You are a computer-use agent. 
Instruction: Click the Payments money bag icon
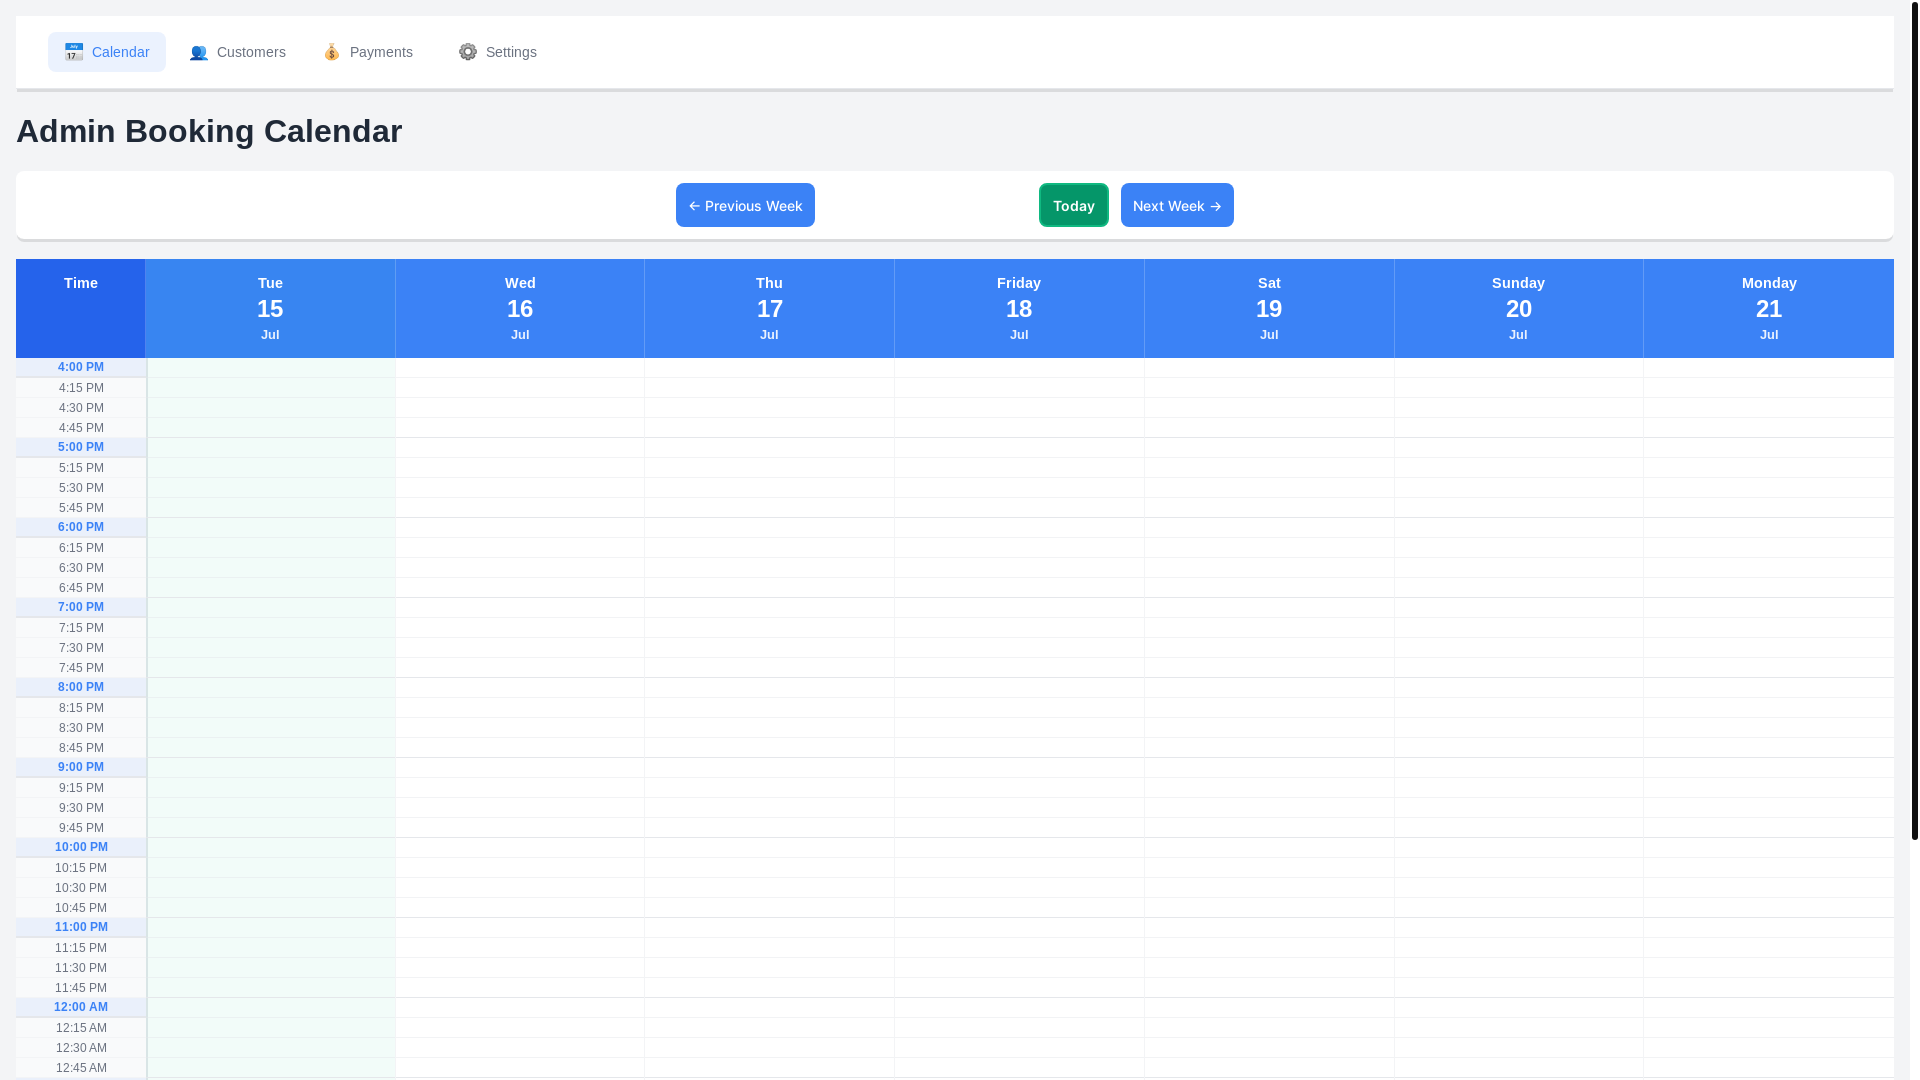[x=332, y=52]
